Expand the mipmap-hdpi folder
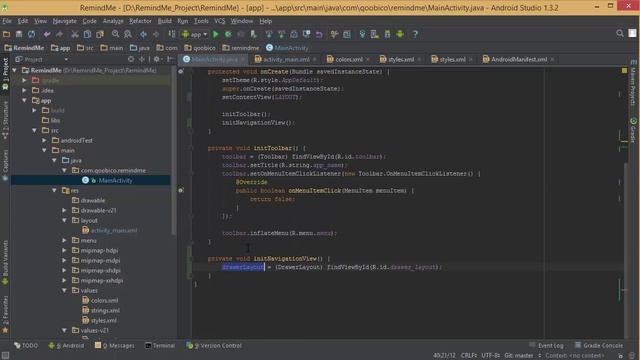 click(64, 250)
